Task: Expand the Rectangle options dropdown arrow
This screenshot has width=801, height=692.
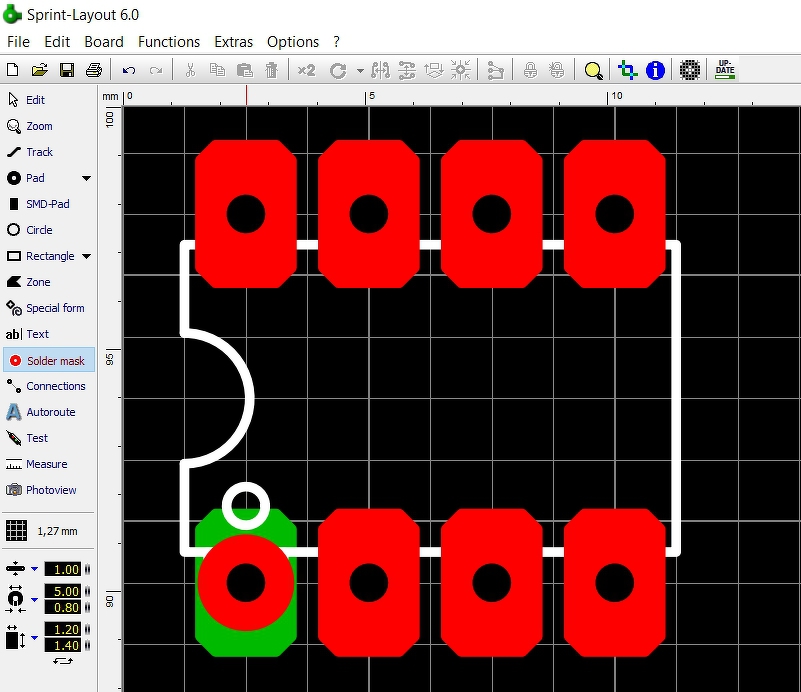Action: [86, 256]
